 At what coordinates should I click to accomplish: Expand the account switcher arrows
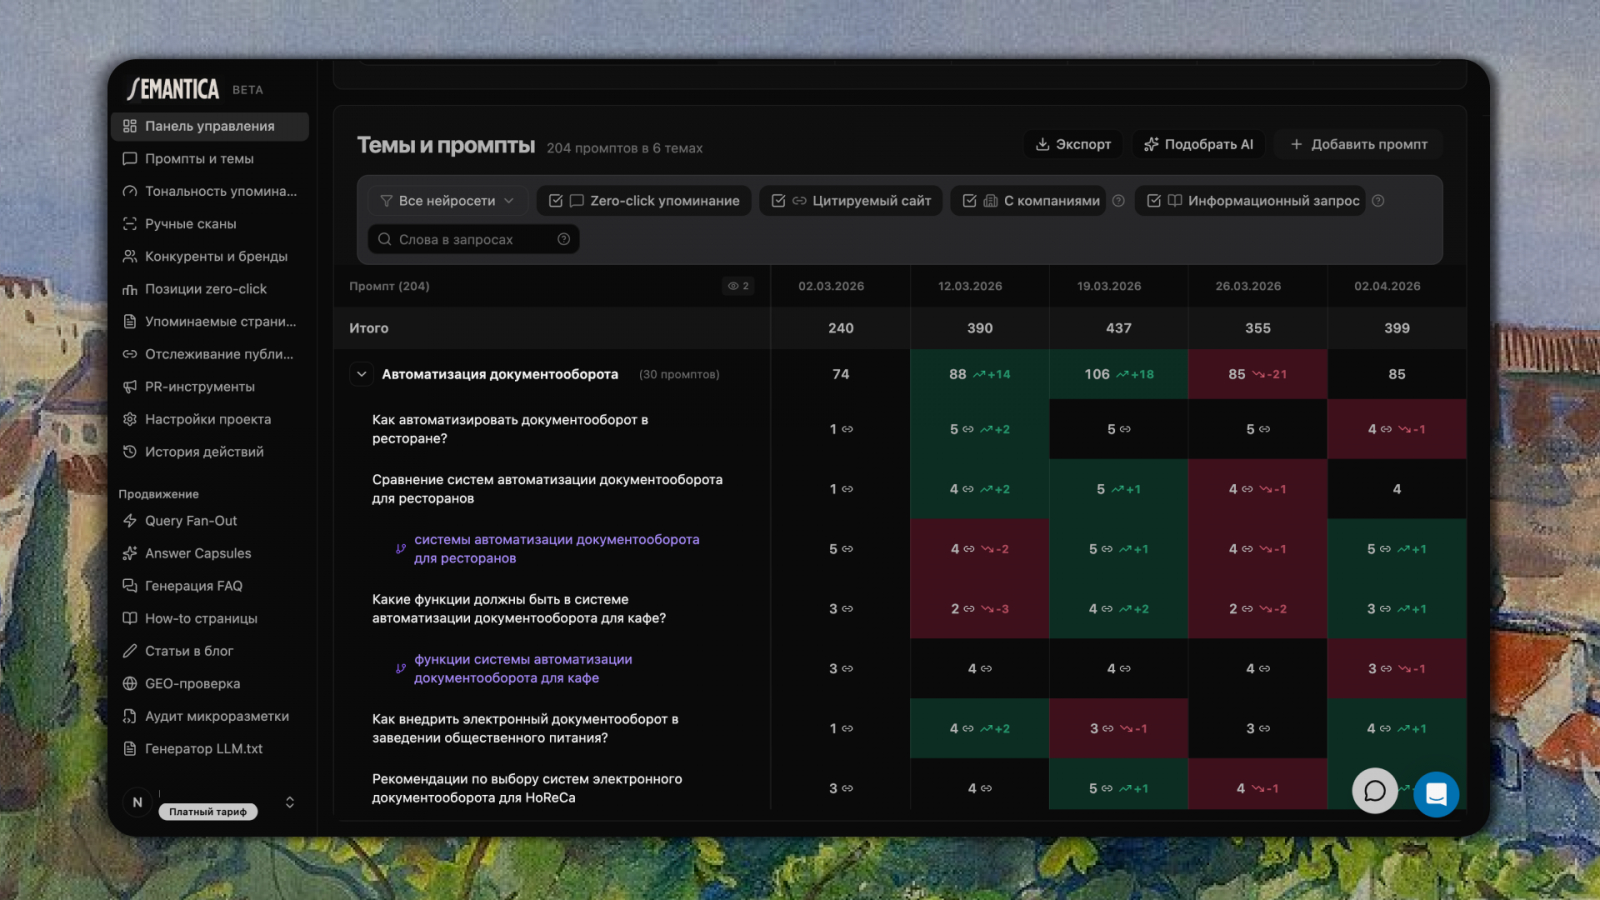click(290, 802)
